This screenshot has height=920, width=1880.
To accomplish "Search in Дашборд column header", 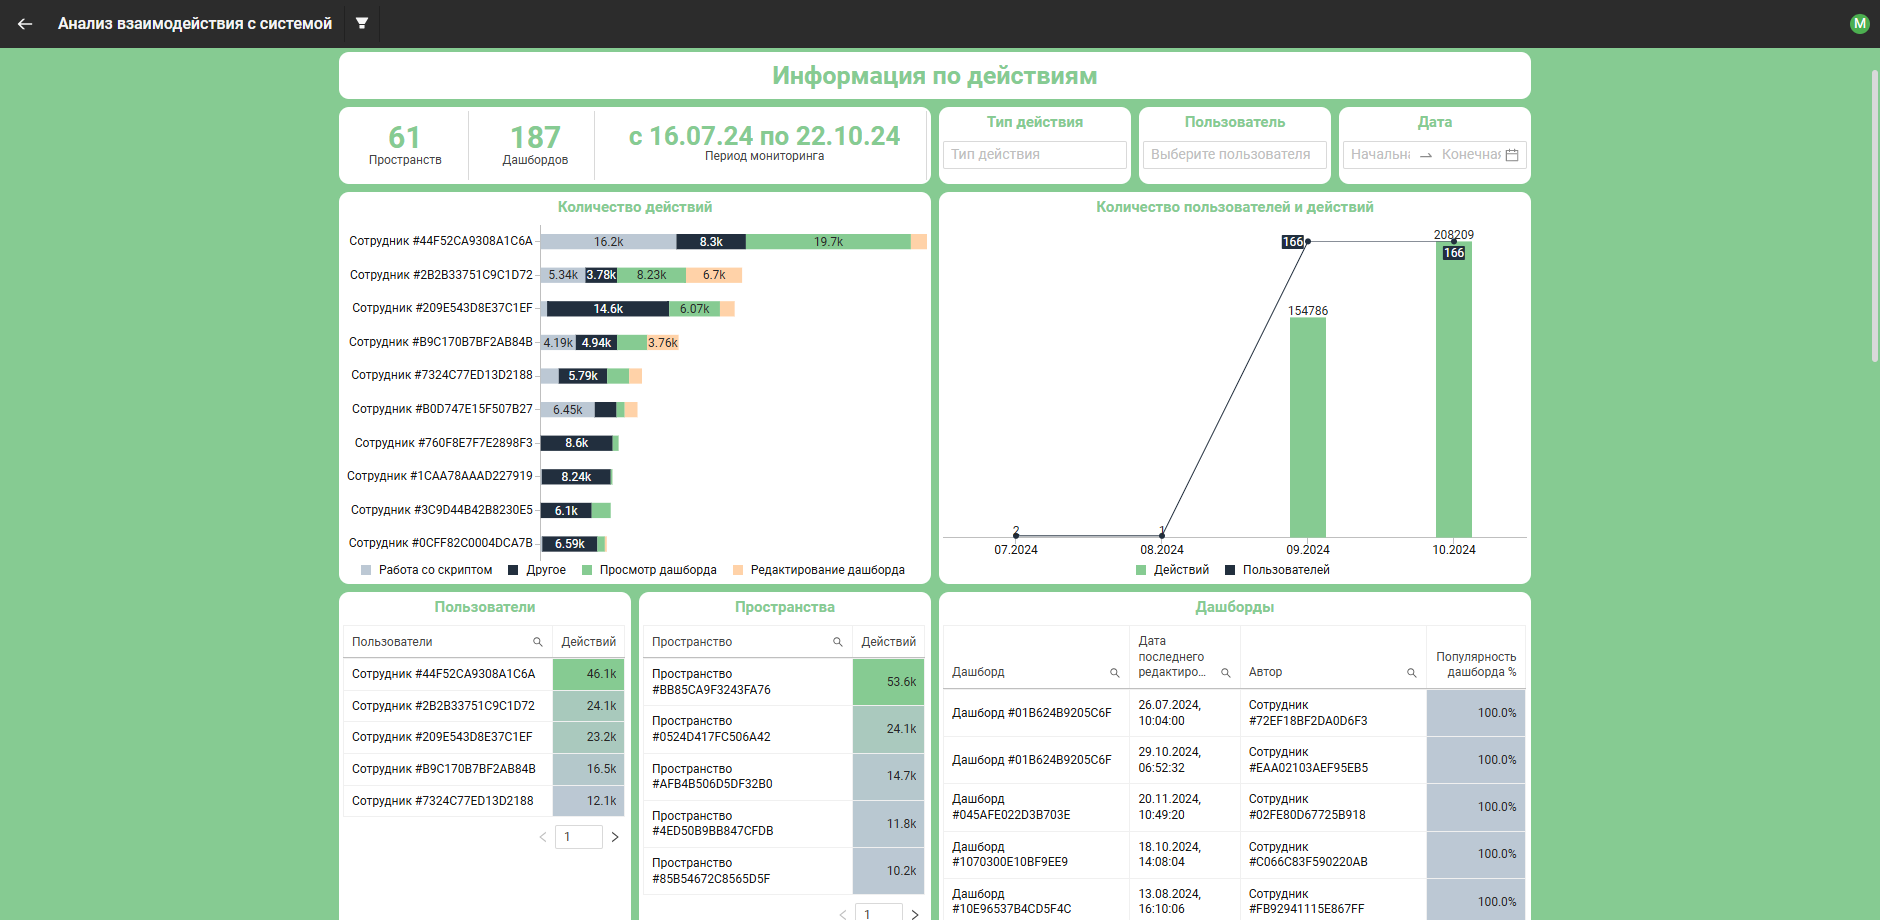I will pyautogui.click(x=1114, y=673).
